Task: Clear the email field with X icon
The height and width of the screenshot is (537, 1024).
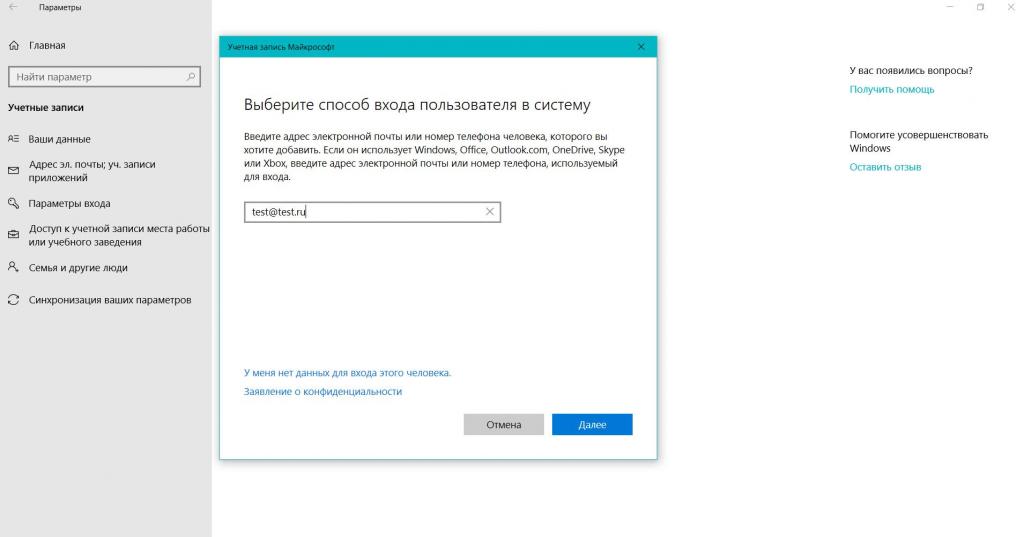Action: [x=490, y=212]
